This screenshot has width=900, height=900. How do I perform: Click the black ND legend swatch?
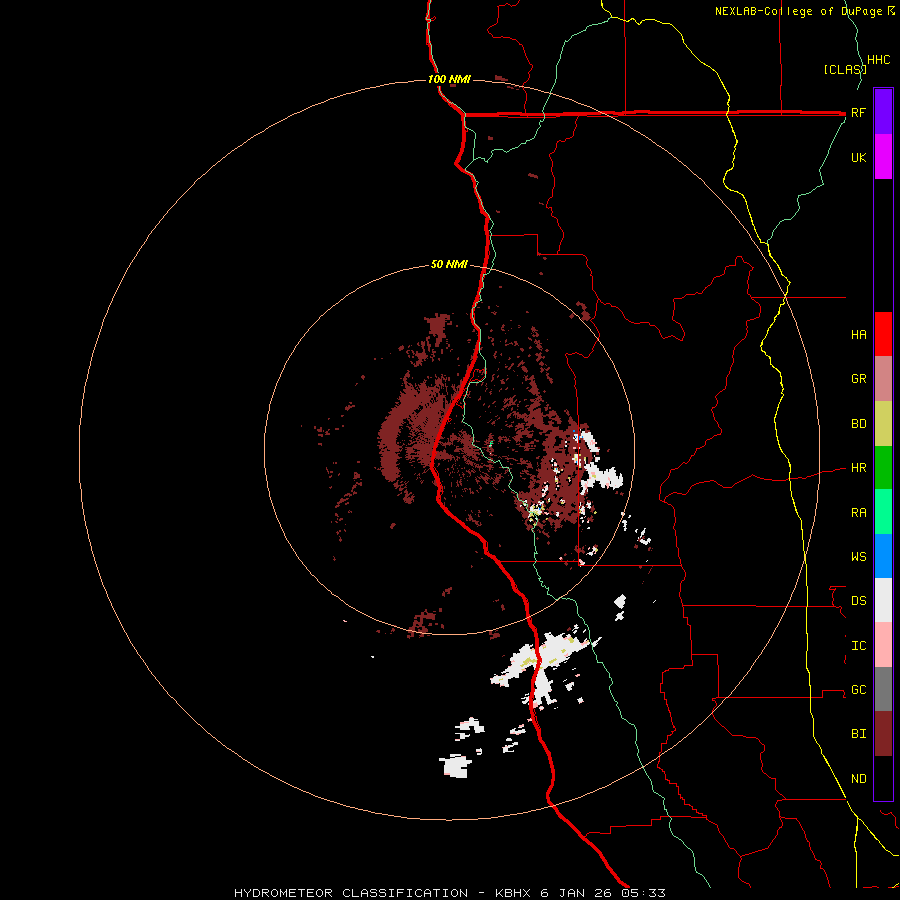[x=883, y=778]
